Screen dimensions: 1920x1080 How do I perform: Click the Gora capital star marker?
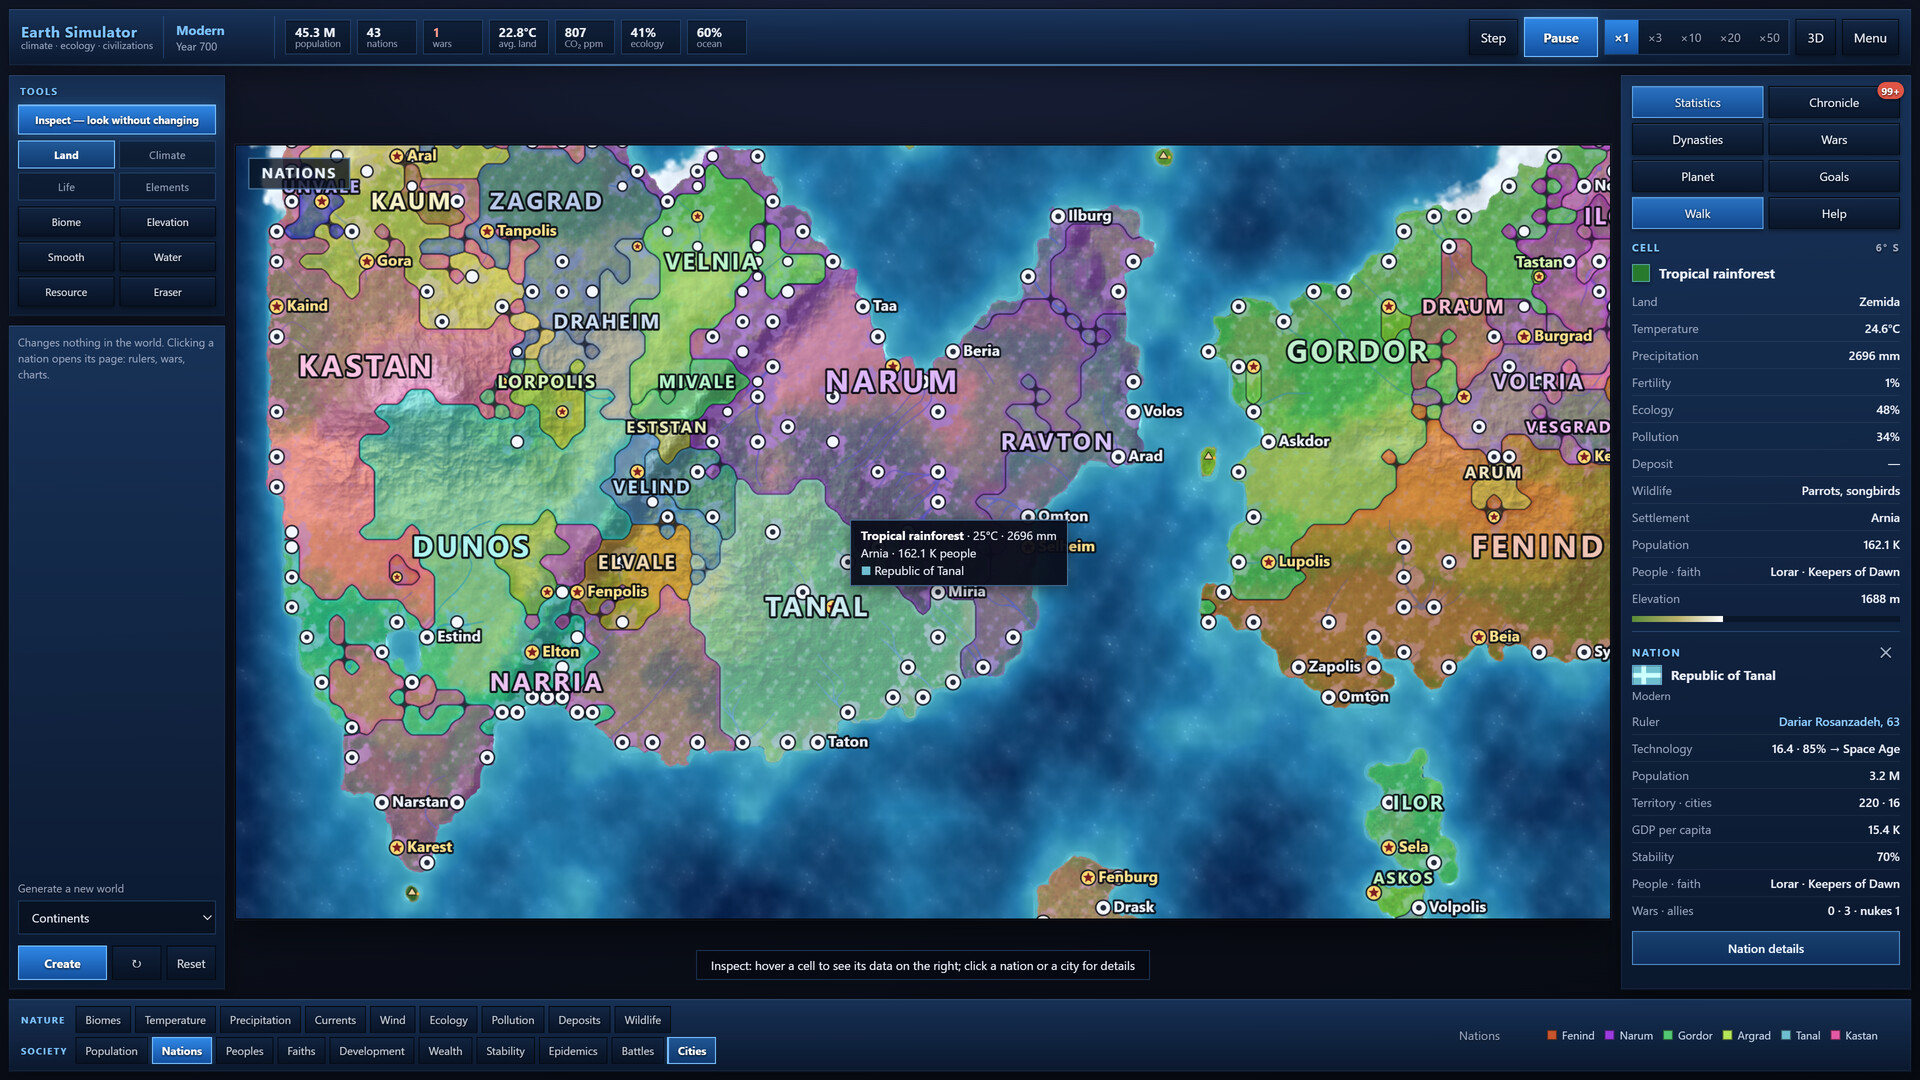pos(367,261)
